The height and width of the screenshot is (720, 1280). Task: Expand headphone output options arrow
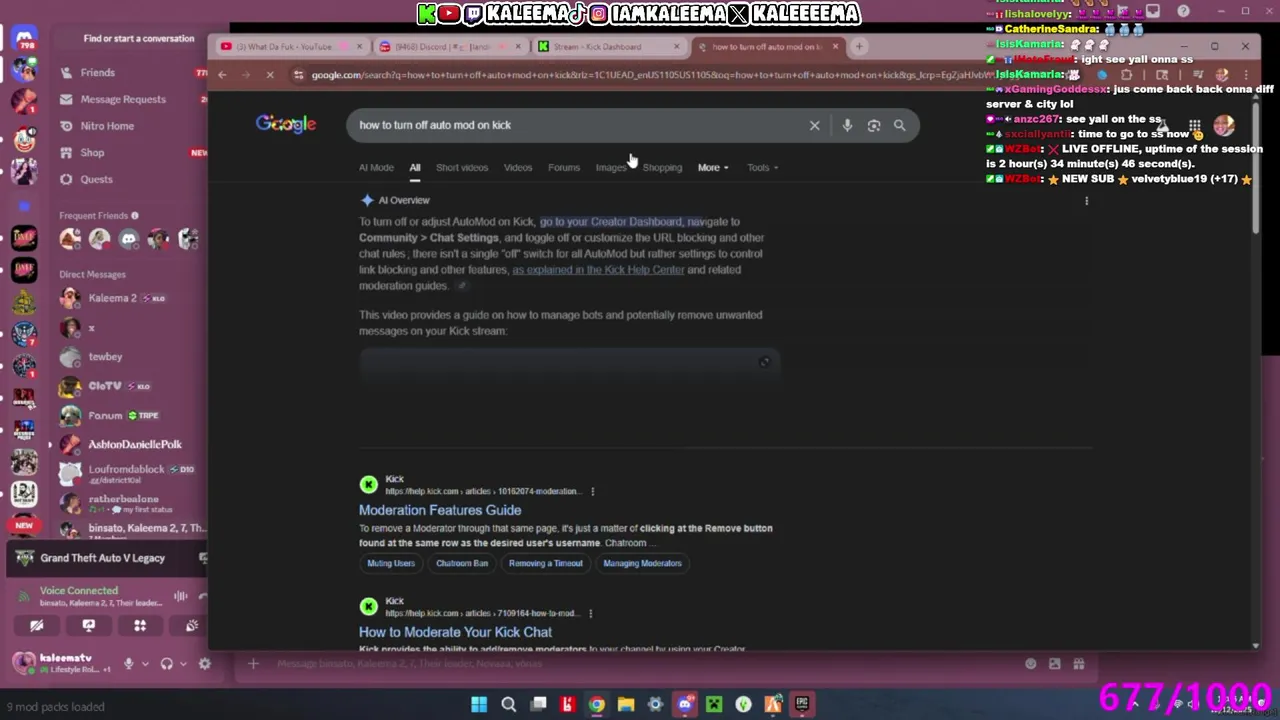click(182, 663)
